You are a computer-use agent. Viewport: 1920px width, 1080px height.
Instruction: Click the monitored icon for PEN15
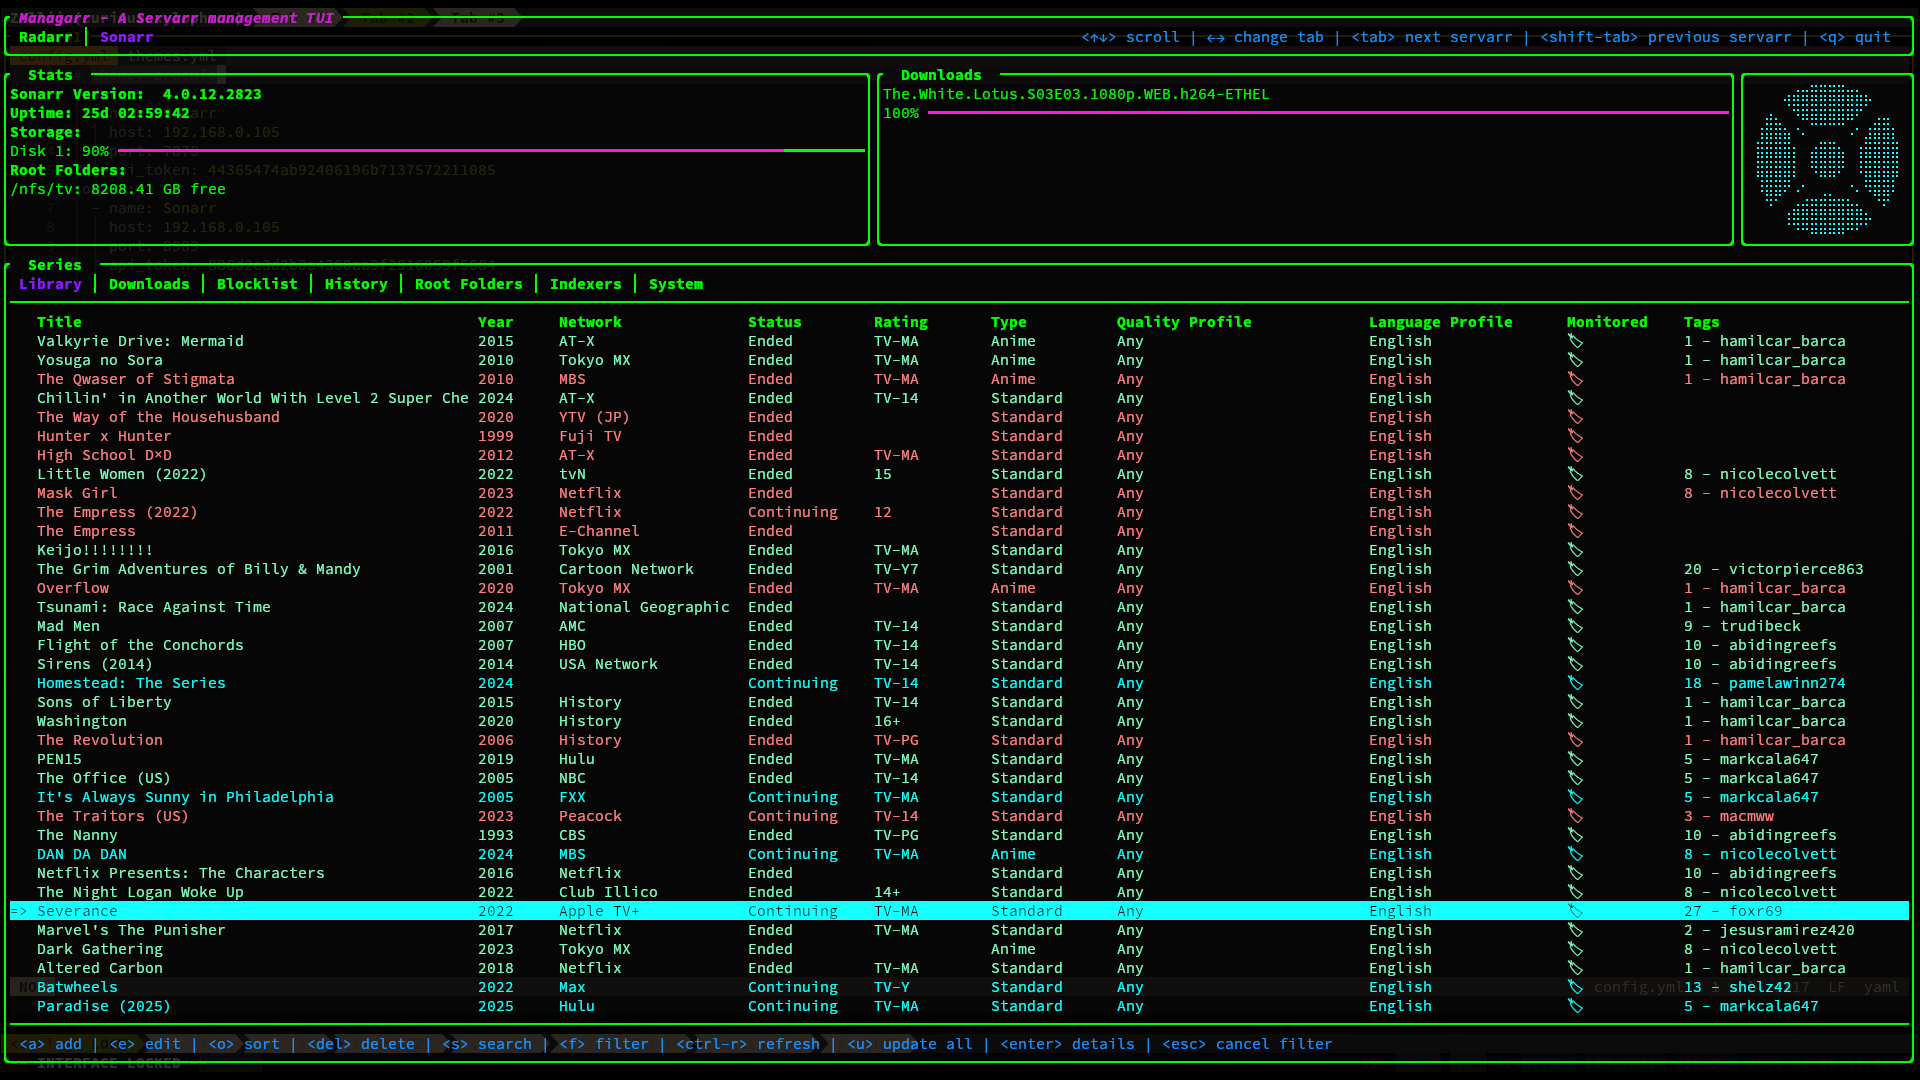pos(1575,759)
